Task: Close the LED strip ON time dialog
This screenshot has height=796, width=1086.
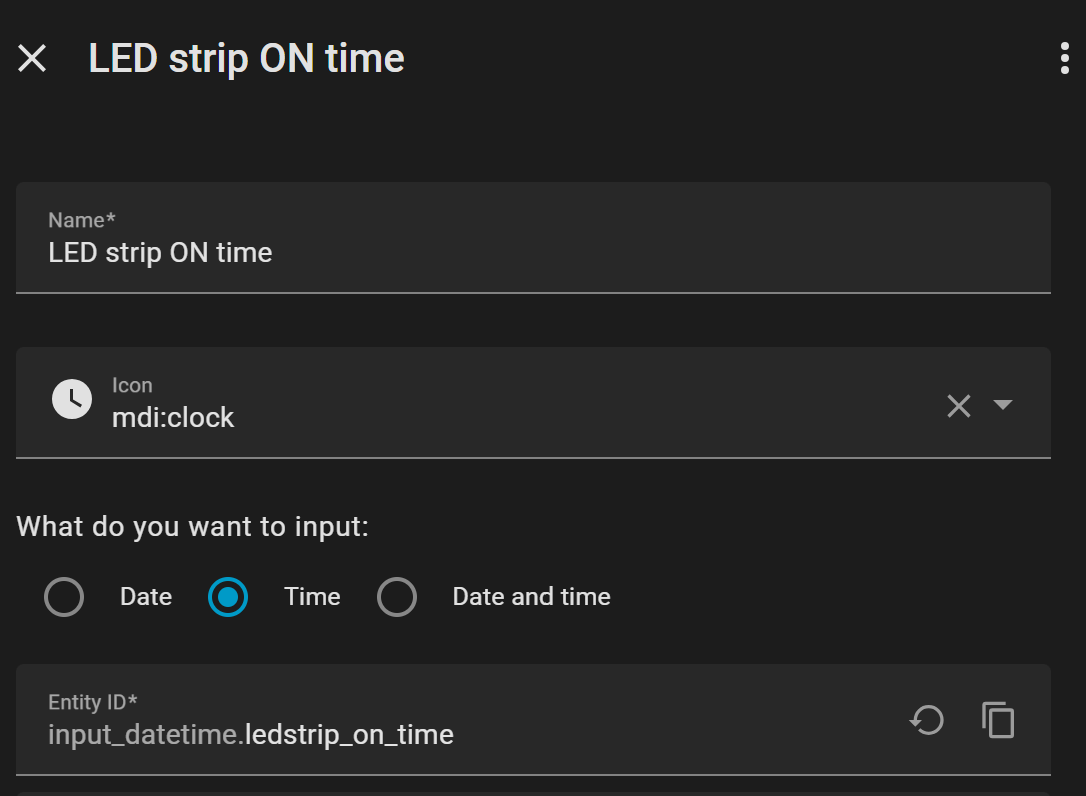Action: pyautogui.click(x=32, y=59)
